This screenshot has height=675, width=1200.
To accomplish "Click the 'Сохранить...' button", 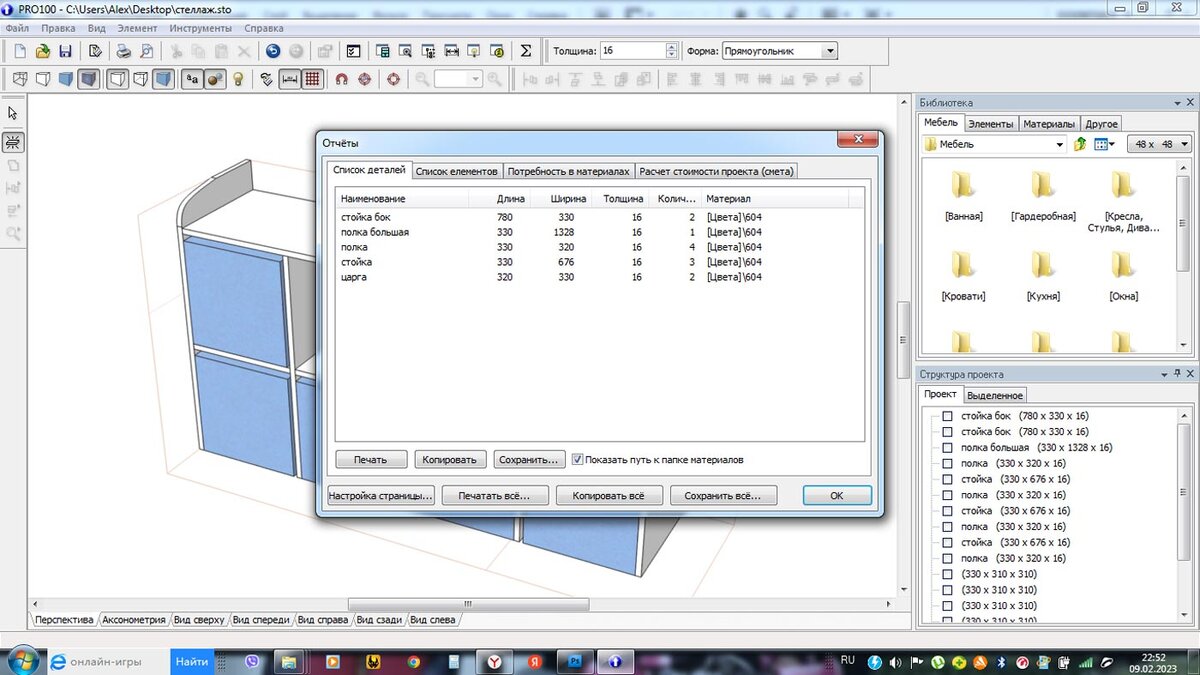I will [x=529, y=460].
